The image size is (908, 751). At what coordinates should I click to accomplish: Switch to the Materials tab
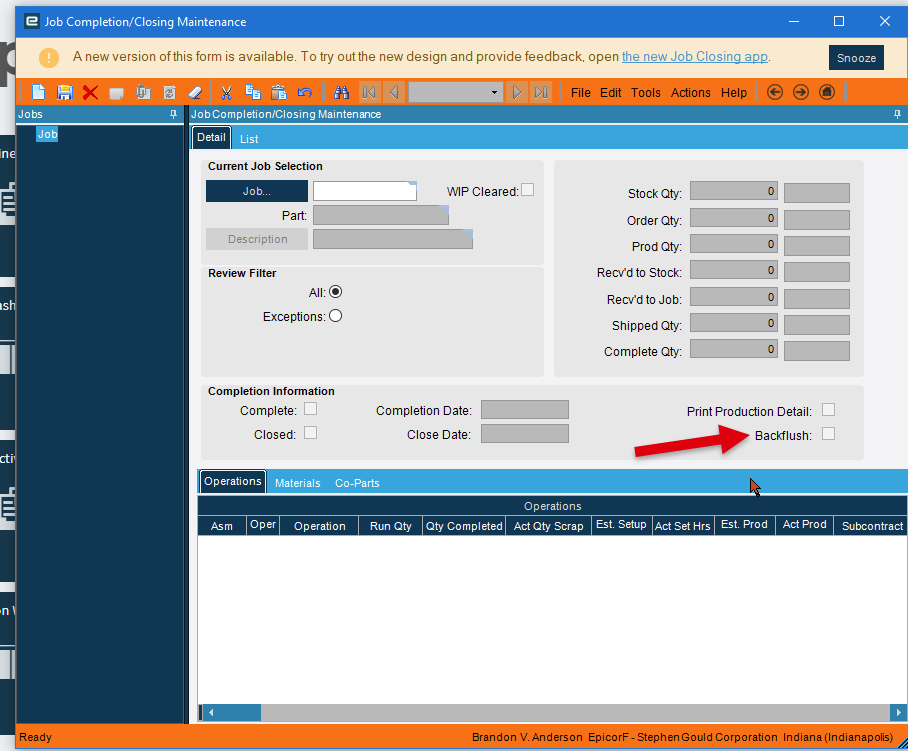coord(297,483)
